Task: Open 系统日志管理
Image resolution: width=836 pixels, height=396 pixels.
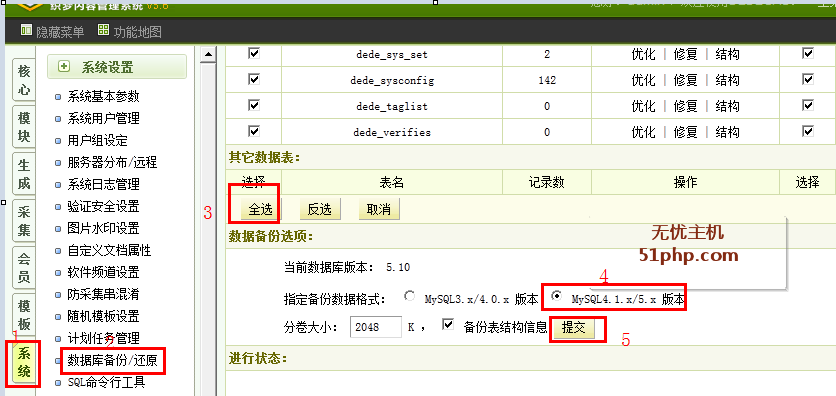Action: pos(103,184)
